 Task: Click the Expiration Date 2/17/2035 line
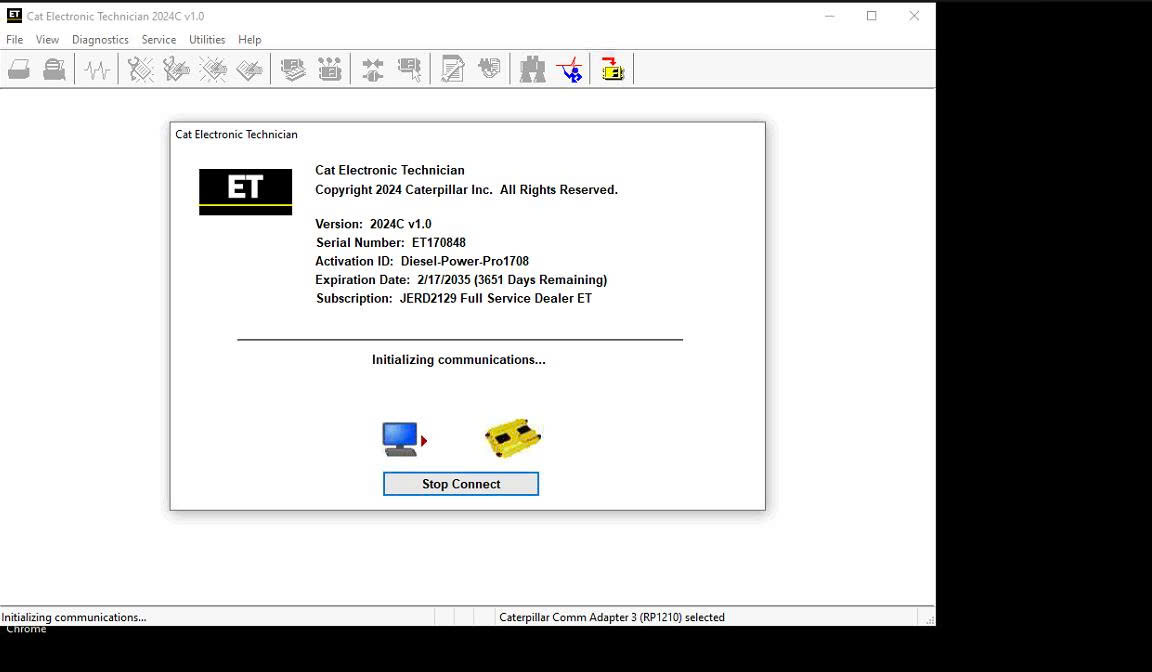coord(461,280)
